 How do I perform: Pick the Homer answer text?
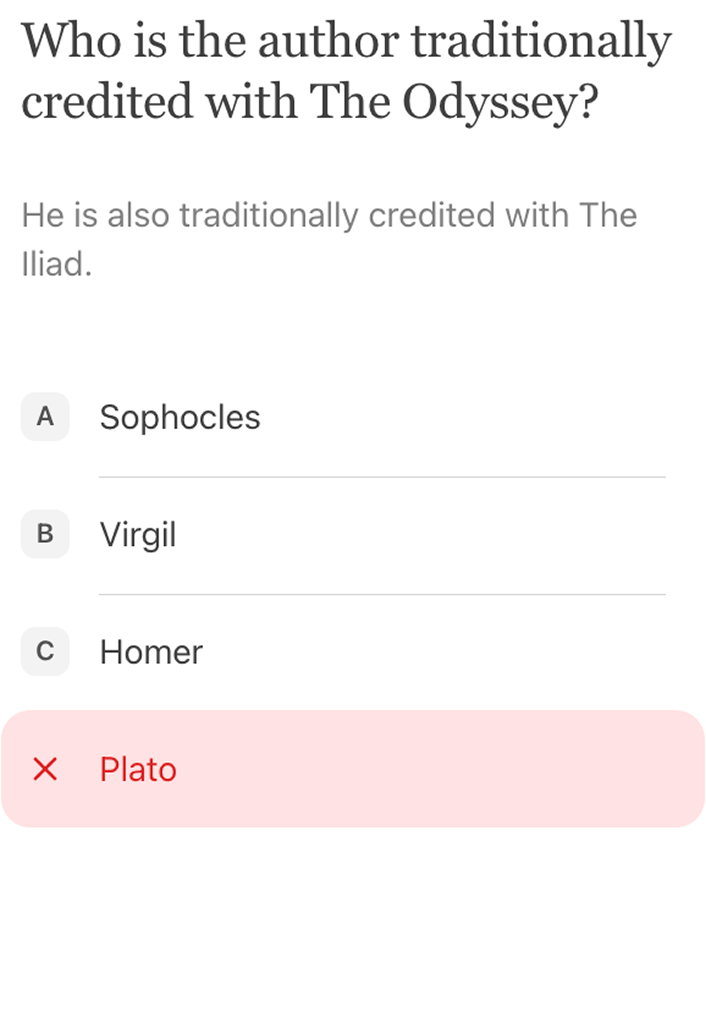(151, 652)
